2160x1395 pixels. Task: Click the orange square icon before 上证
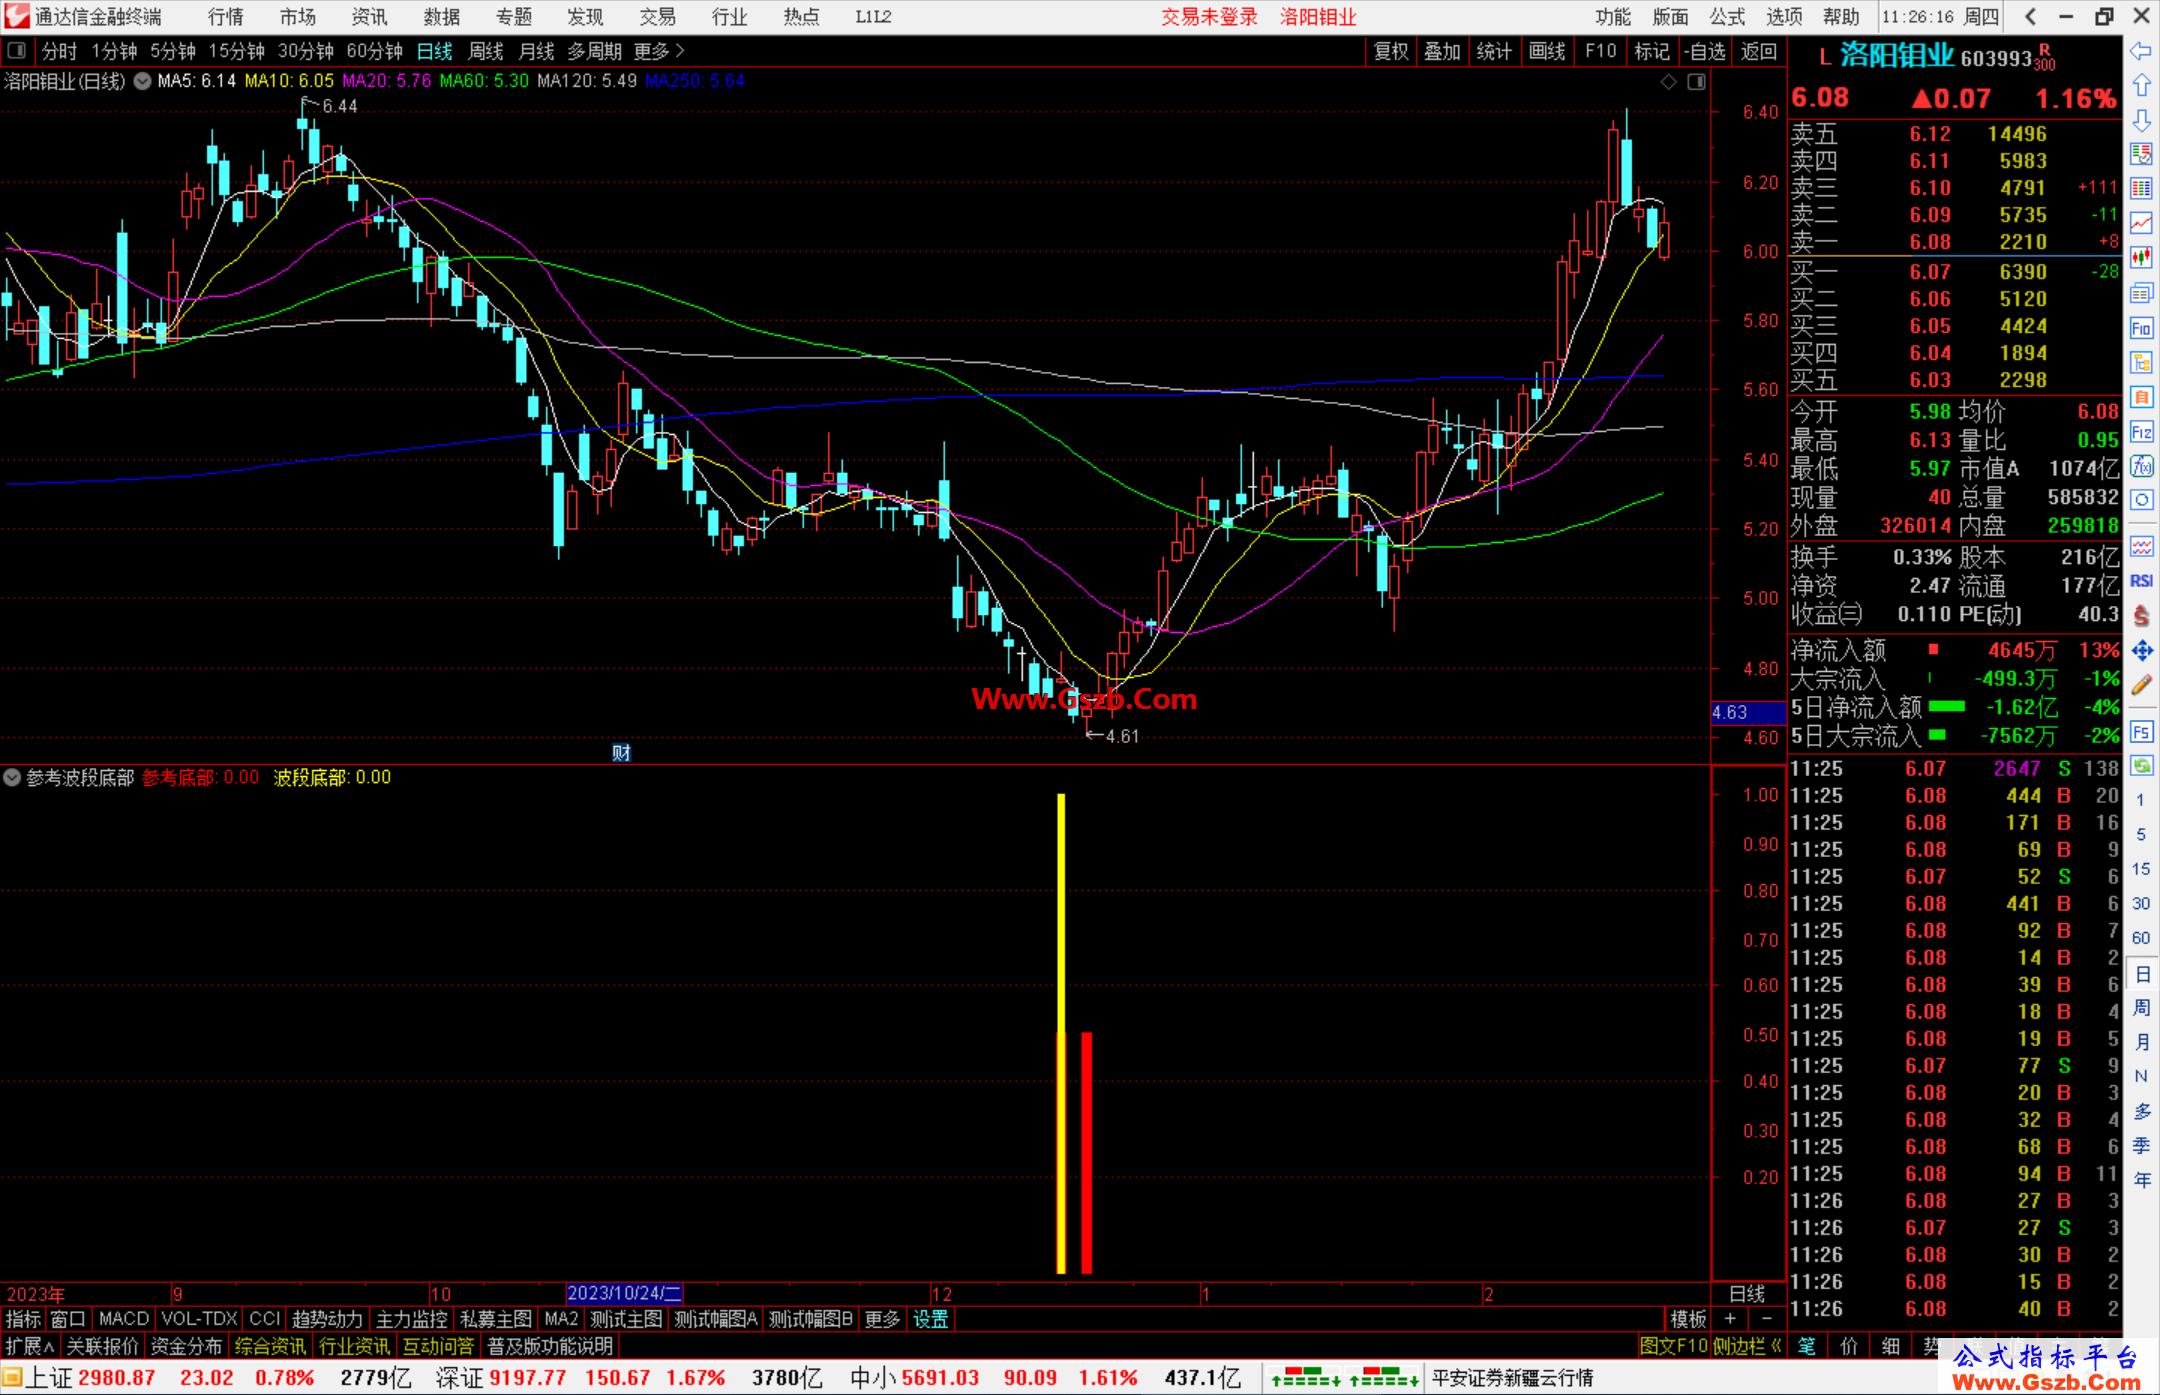click(x=12, y=1378)
